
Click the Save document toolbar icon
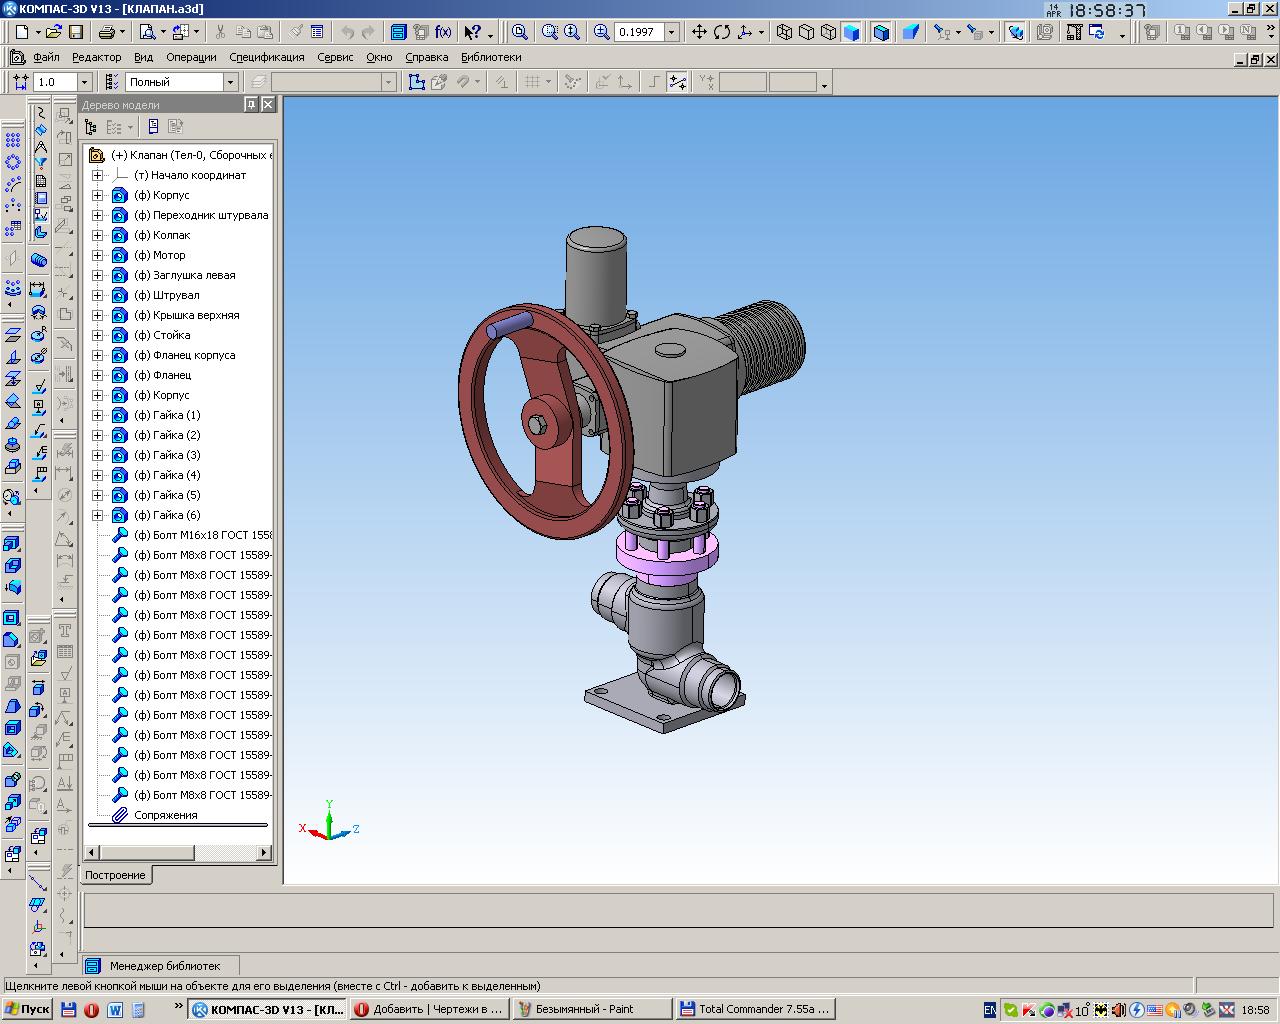tap(76, 32)
